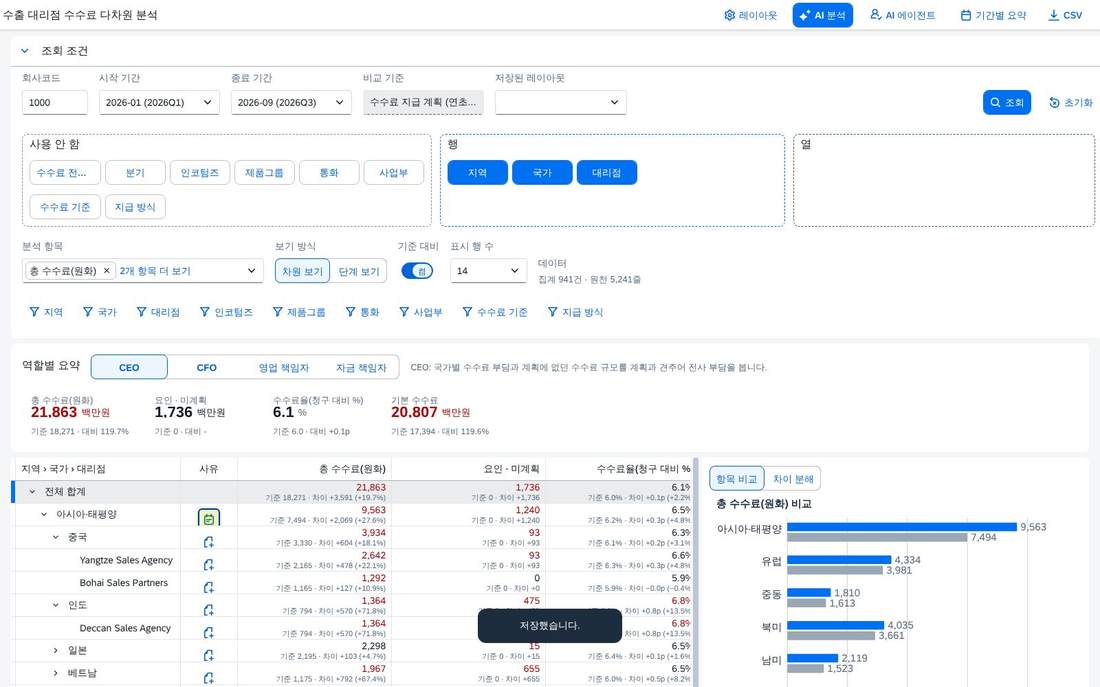Click the 회사코드 input field
Screen dimensions: 1100x687
55,102
